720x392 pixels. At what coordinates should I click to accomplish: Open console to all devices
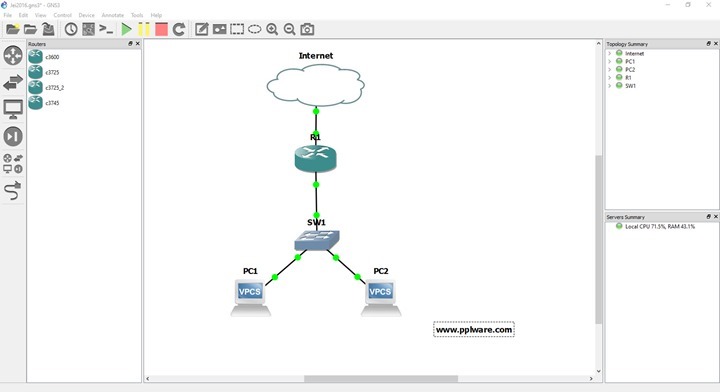106,29
